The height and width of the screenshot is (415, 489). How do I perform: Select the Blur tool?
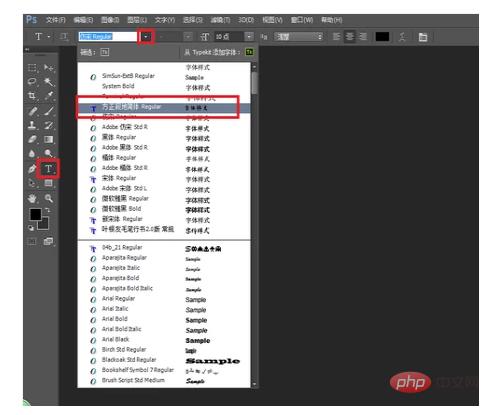32,154
